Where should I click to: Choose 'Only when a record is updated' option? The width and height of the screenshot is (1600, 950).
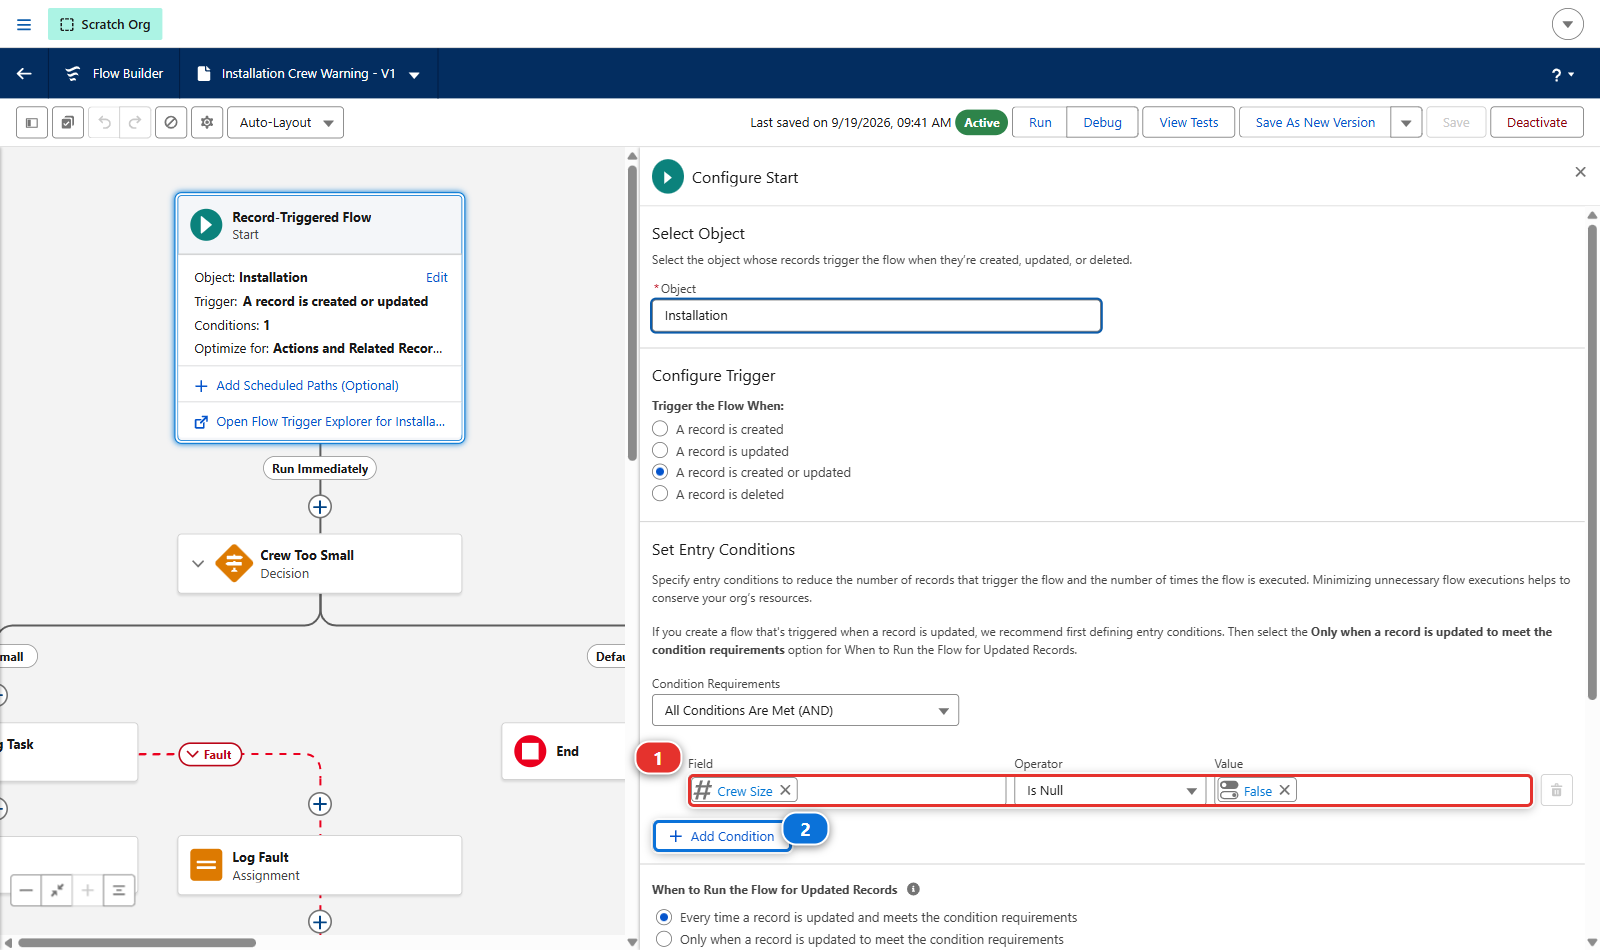(664, 939)
